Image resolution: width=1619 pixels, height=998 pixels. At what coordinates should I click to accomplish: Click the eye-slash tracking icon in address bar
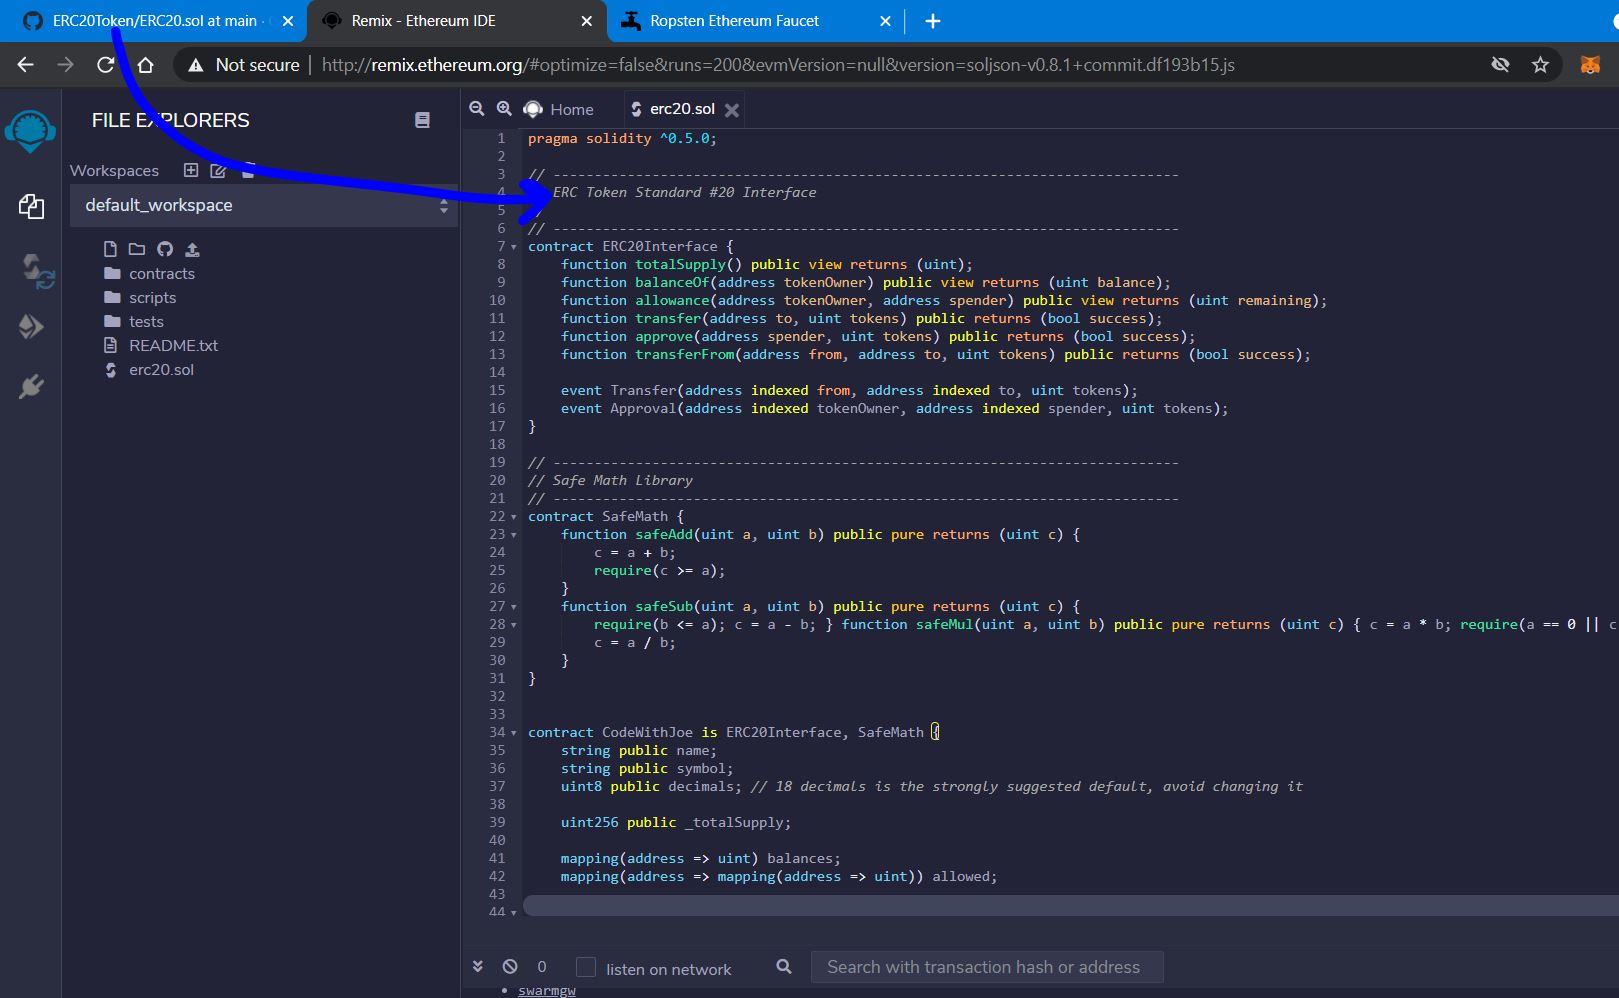[1500, 64]
